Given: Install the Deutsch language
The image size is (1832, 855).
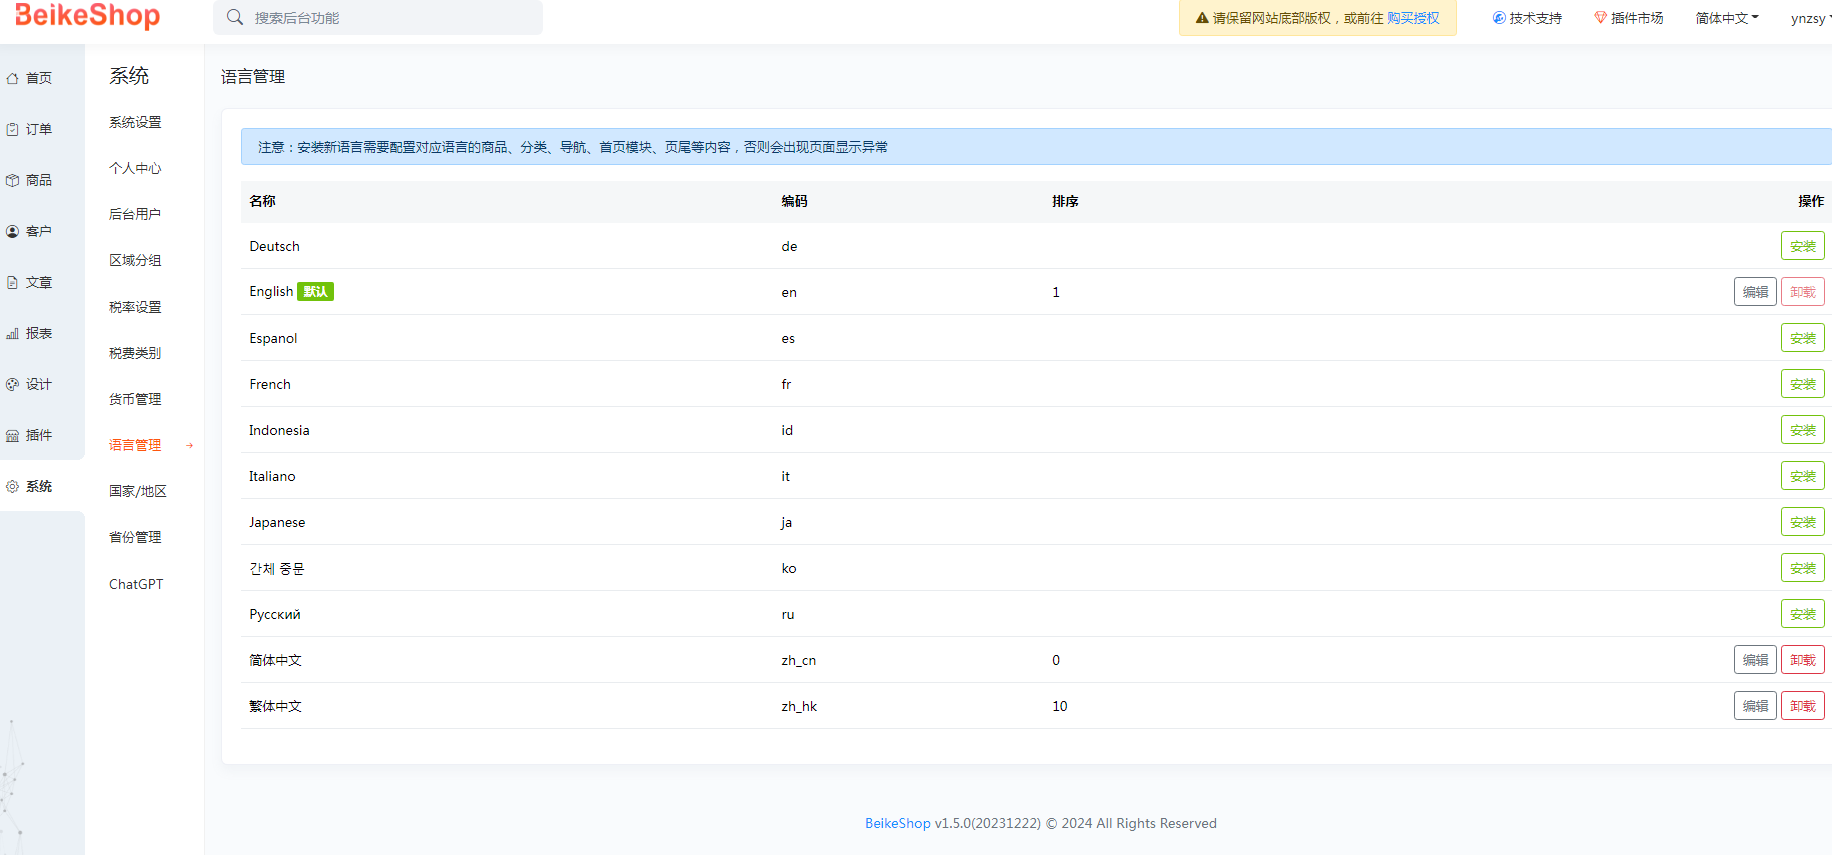Looking at the screenshot, I should point(1802,246).
